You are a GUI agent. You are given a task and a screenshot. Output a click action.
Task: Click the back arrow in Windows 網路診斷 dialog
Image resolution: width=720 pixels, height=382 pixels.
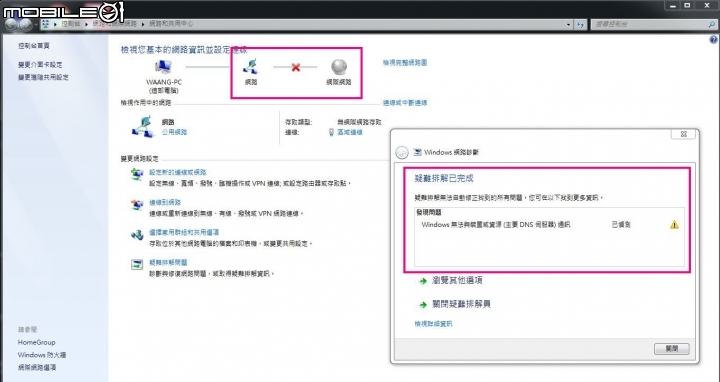click(402, 152)
